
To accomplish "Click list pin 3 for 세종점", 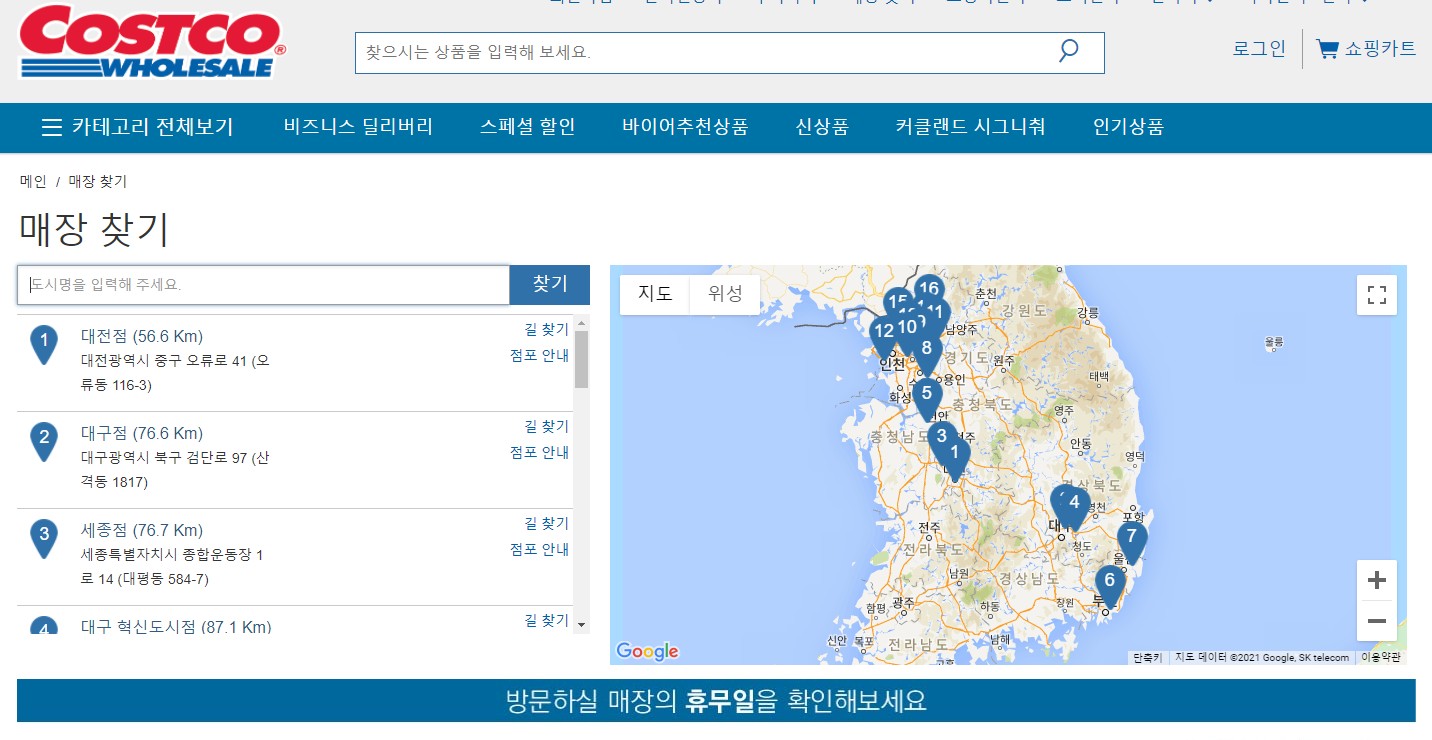I will point(44,538).
